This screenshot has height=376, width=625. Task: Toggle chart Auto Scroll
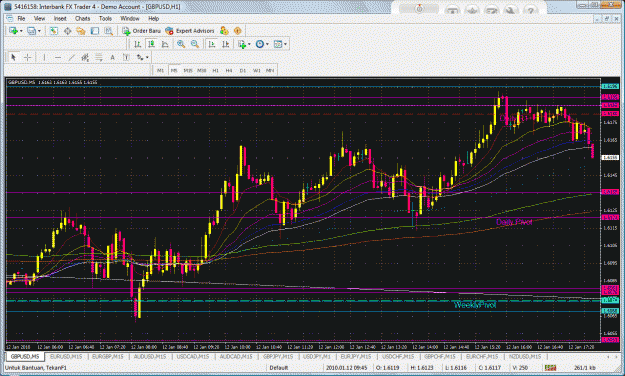[x=212, y=44]
